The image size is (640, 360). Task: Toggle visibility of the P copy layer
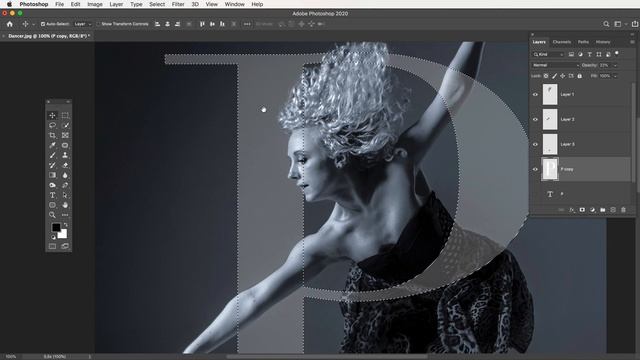535,169
